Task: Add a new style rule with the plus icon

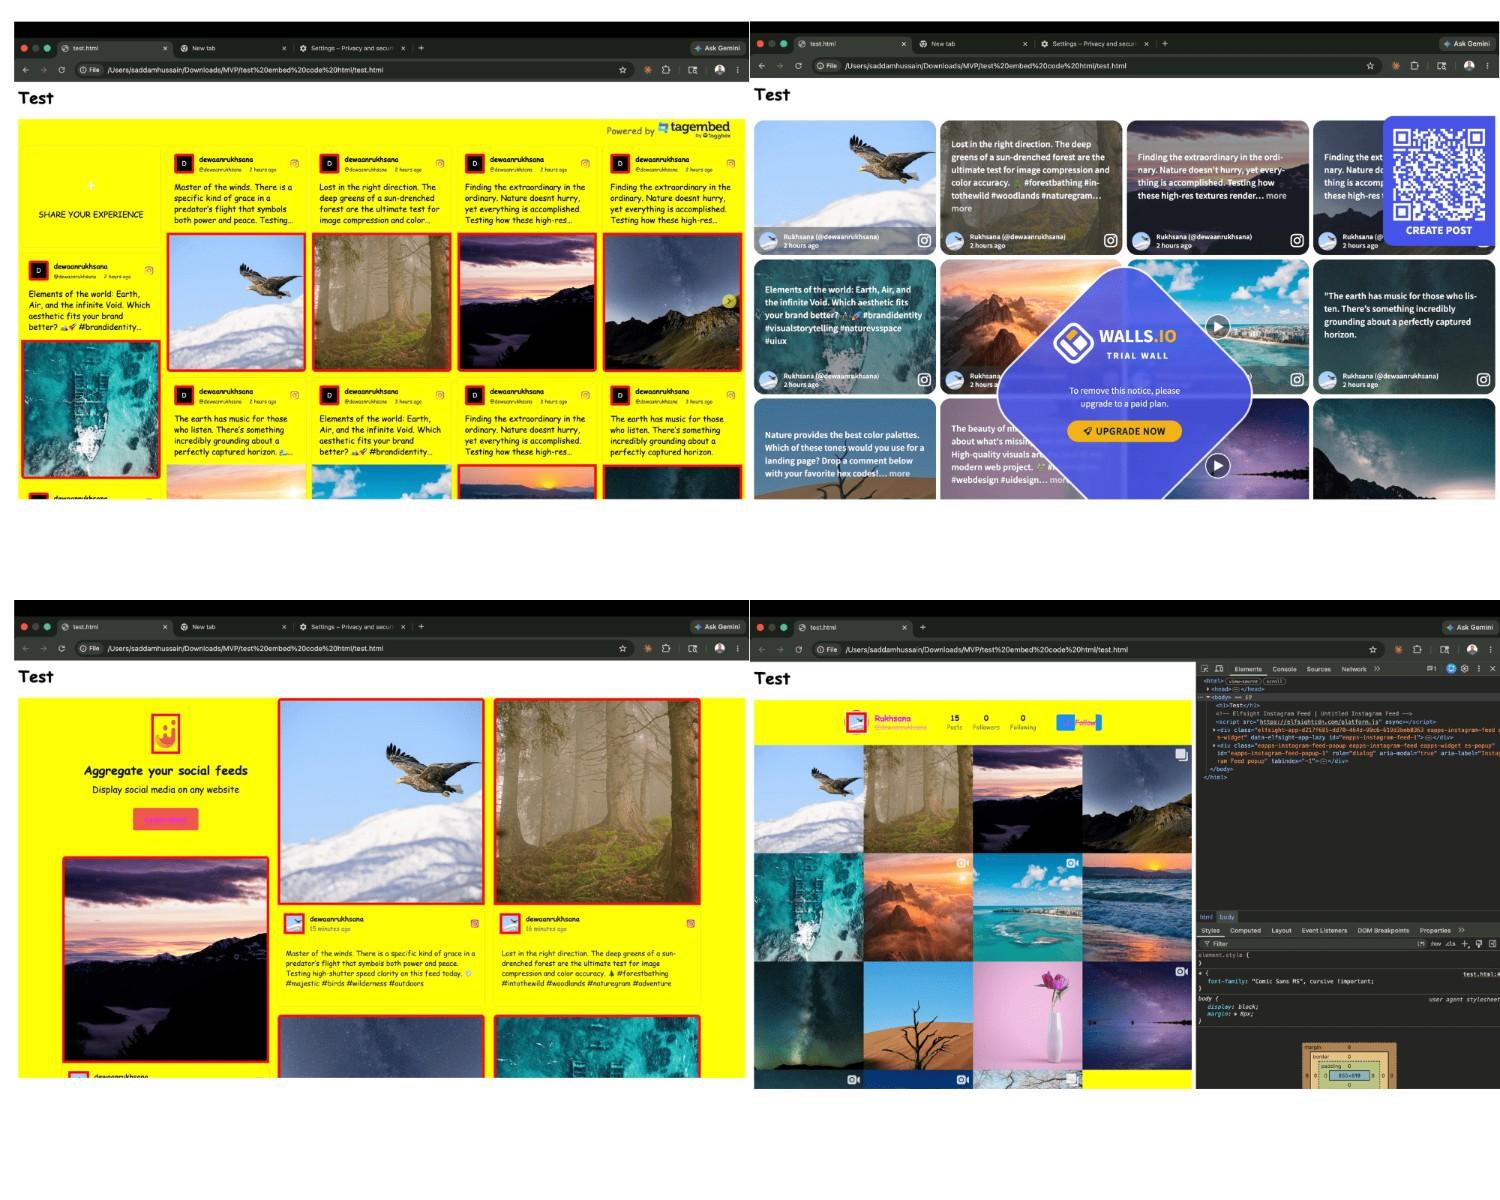Action: coord(1464,944)
